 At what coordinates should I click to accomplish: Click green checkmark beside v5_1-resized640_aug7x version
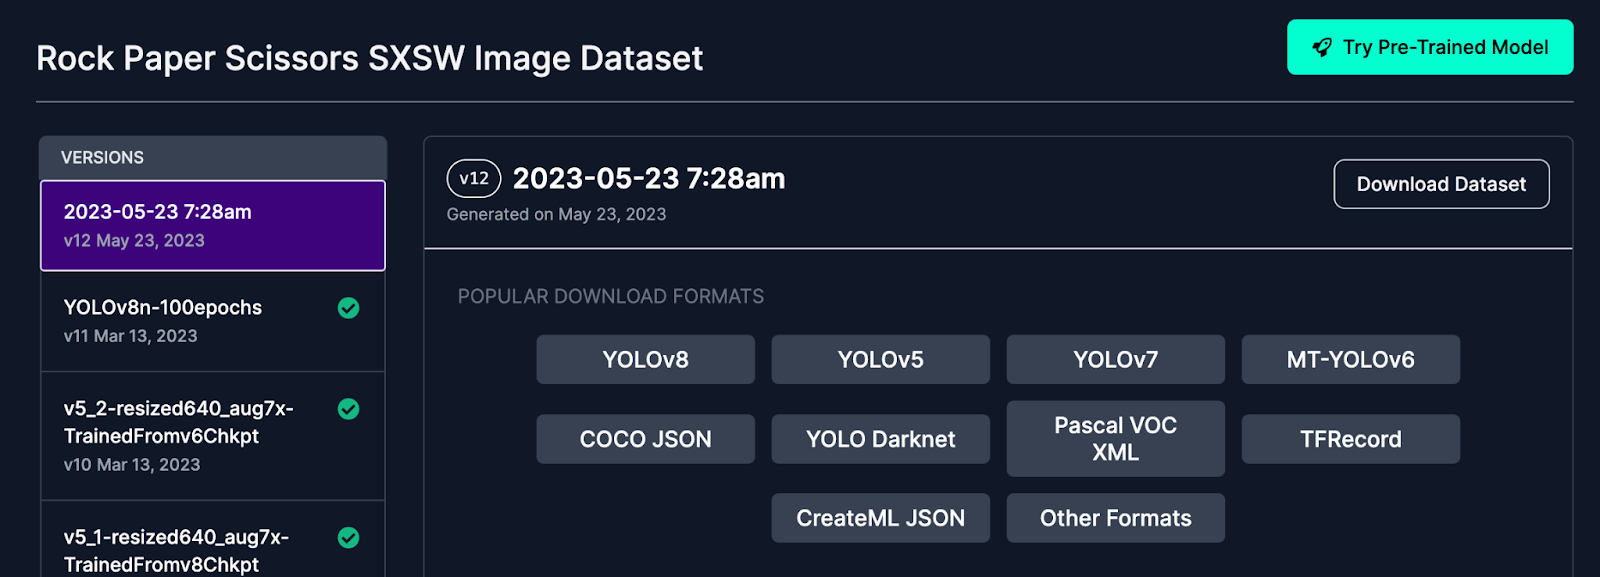click(348, 538)
